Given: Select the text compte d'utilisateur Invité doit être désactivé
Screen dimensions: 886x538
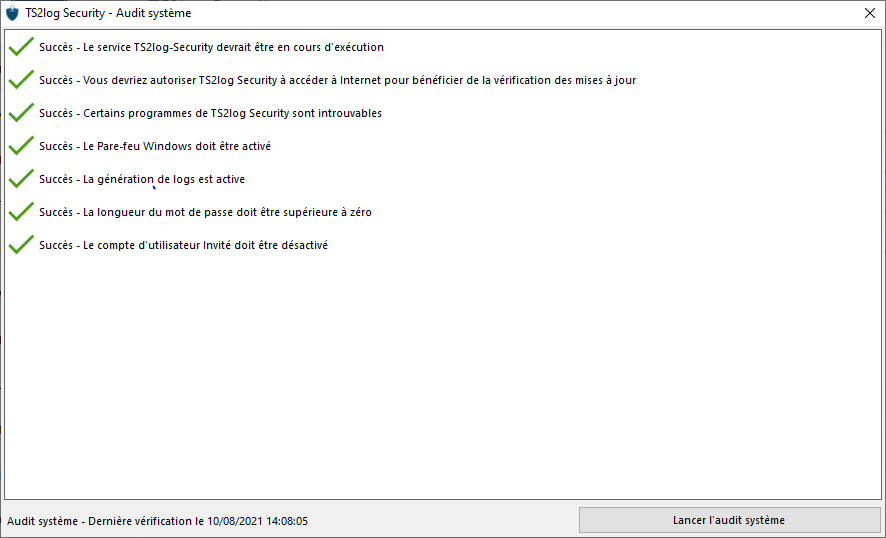Looking at the screenshot, I should 183,245.
